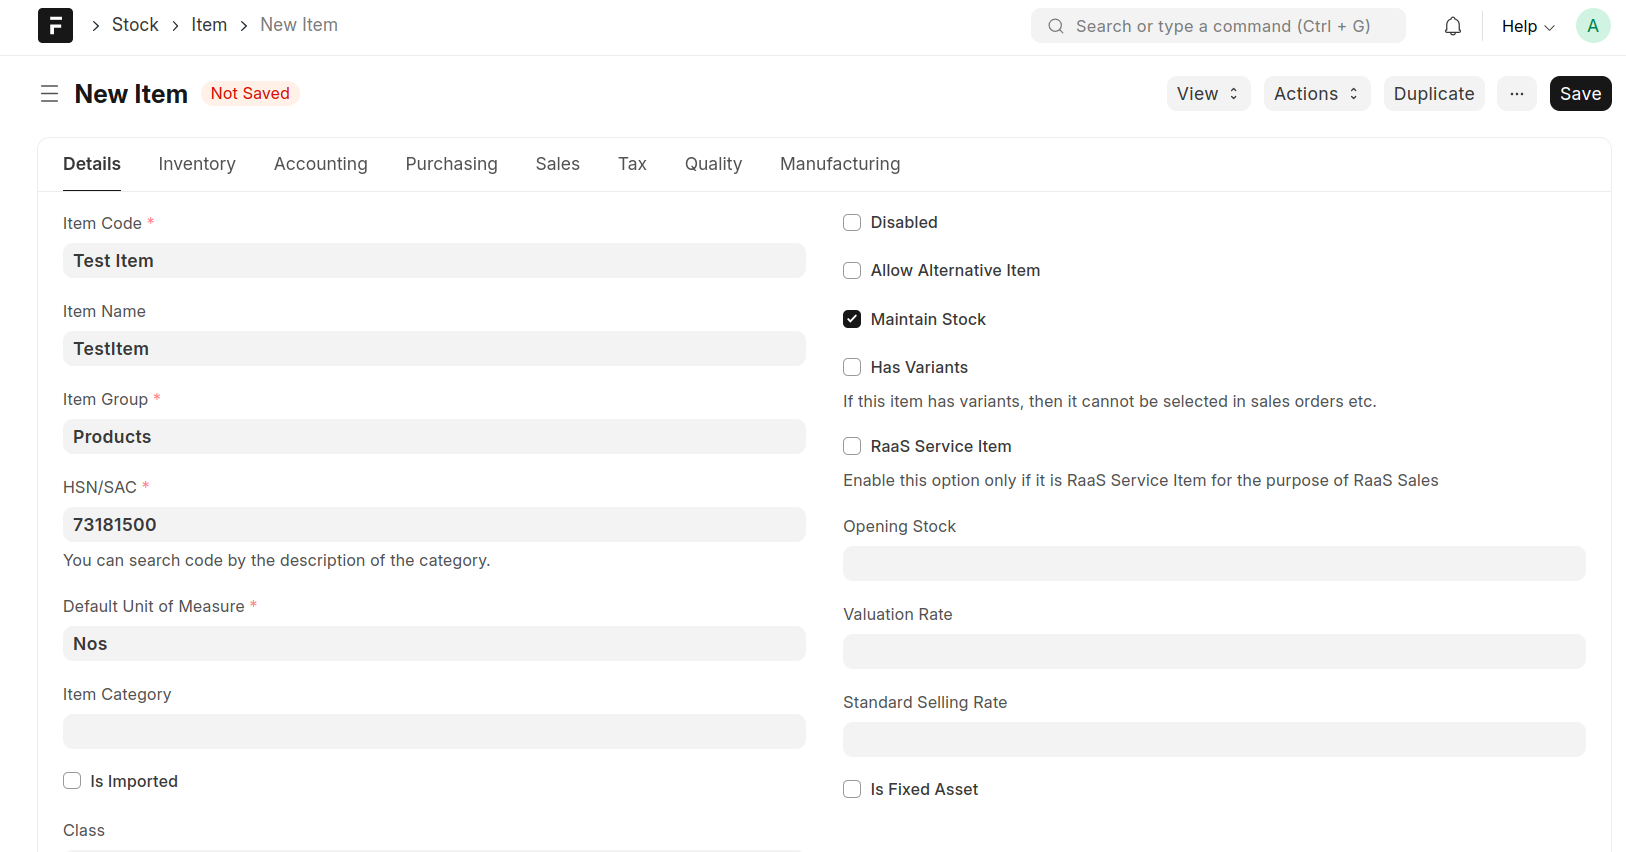Toggle the sidebar hamburger menu icon
Screen dimensions: 1626x852
point(49,94)
